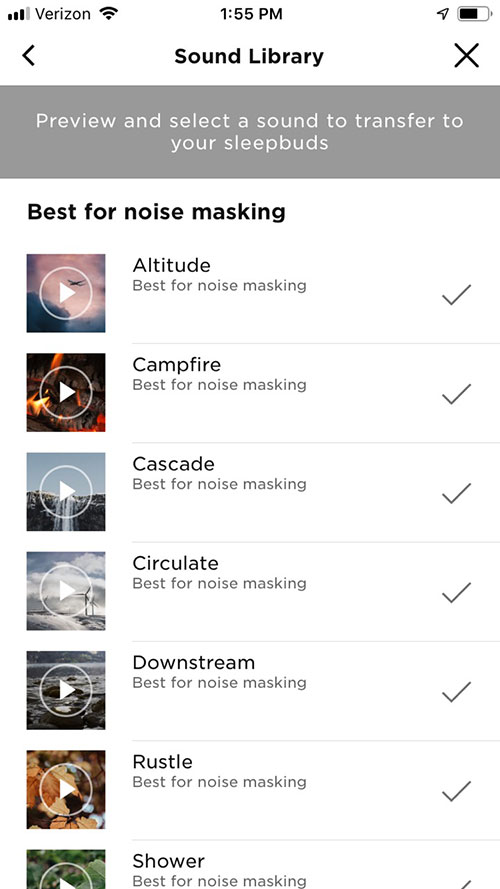Screen dimensions: 500x889
Task: Go back using the left chevron
Action: [28, 56]
